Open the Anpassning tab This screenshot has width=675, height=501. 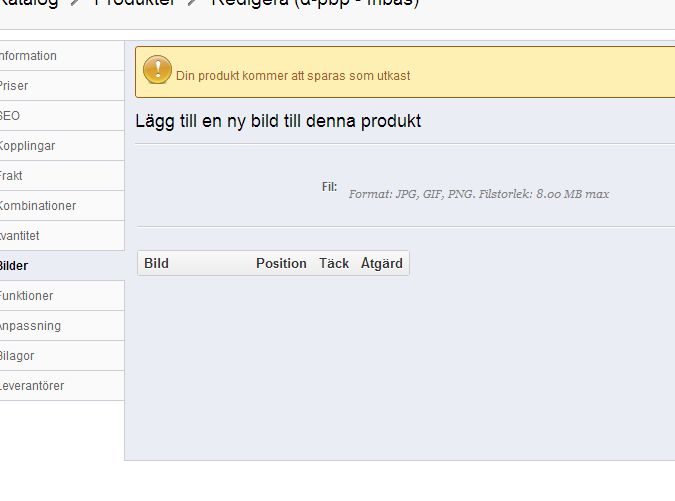click(x=30, y=326)
